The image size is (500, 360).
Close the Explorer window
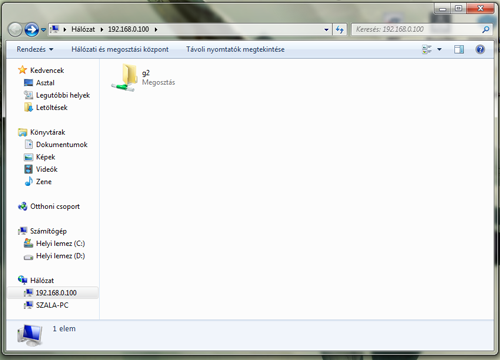[x=480, y=8]
